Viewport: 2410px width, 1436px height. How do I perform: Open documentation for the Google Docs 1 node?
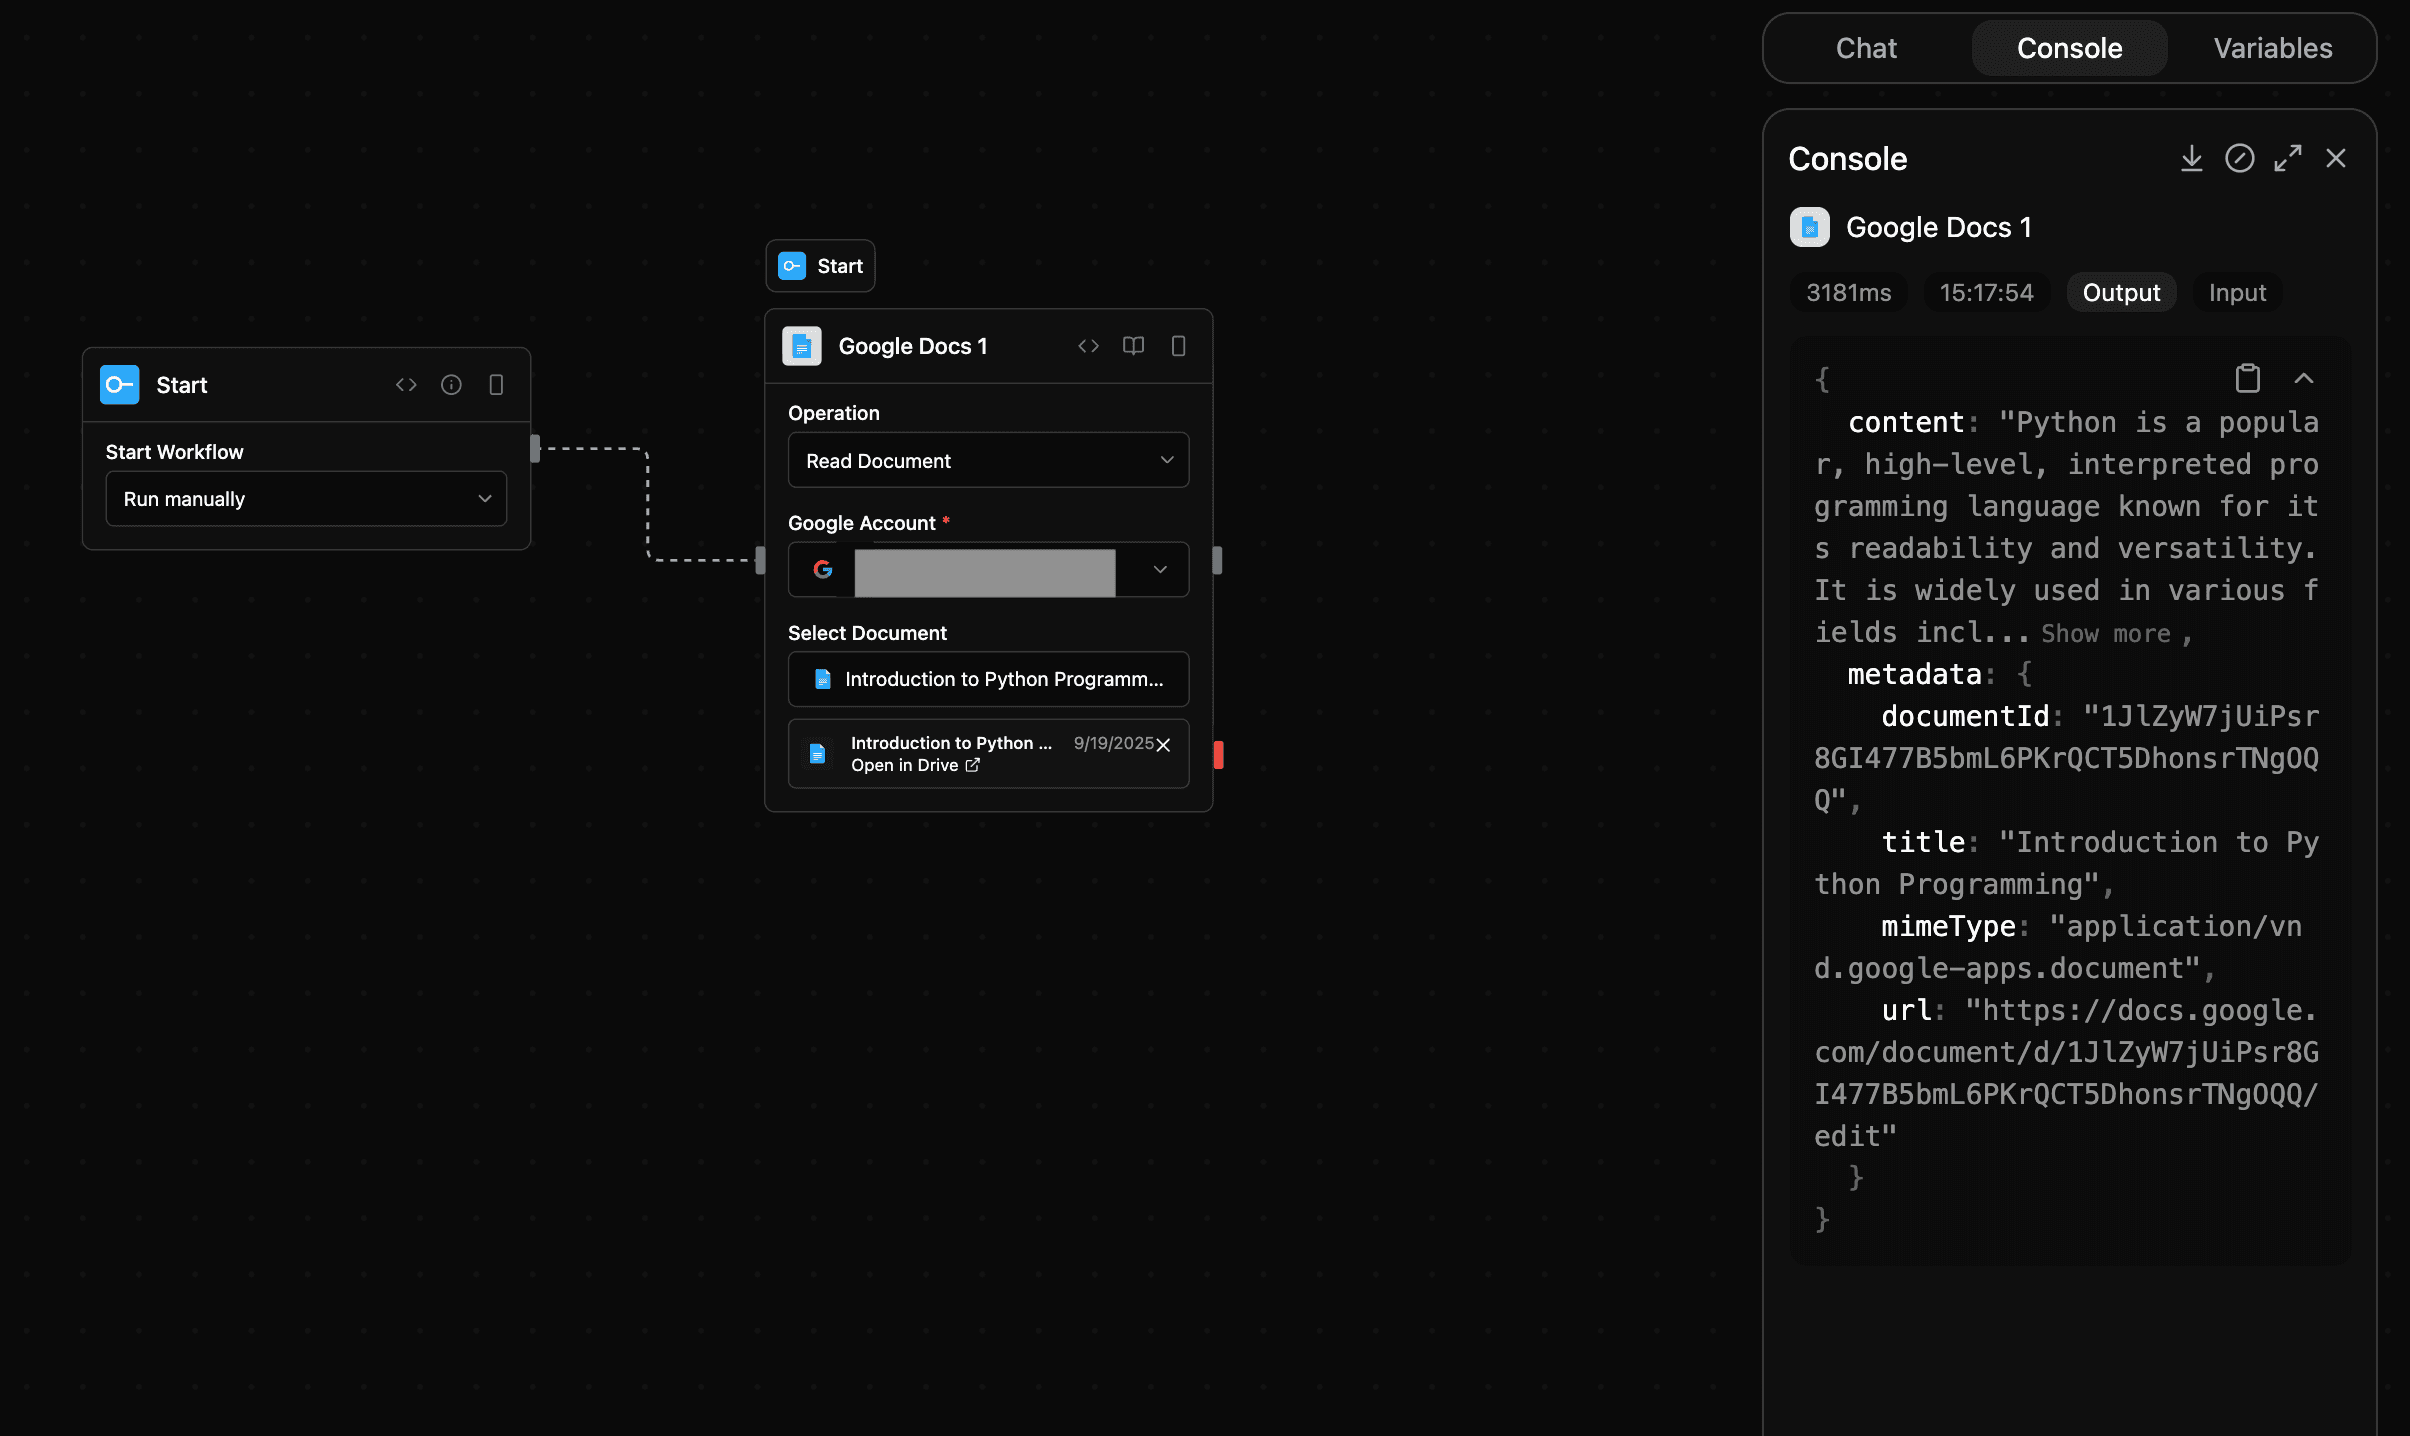1132,346
